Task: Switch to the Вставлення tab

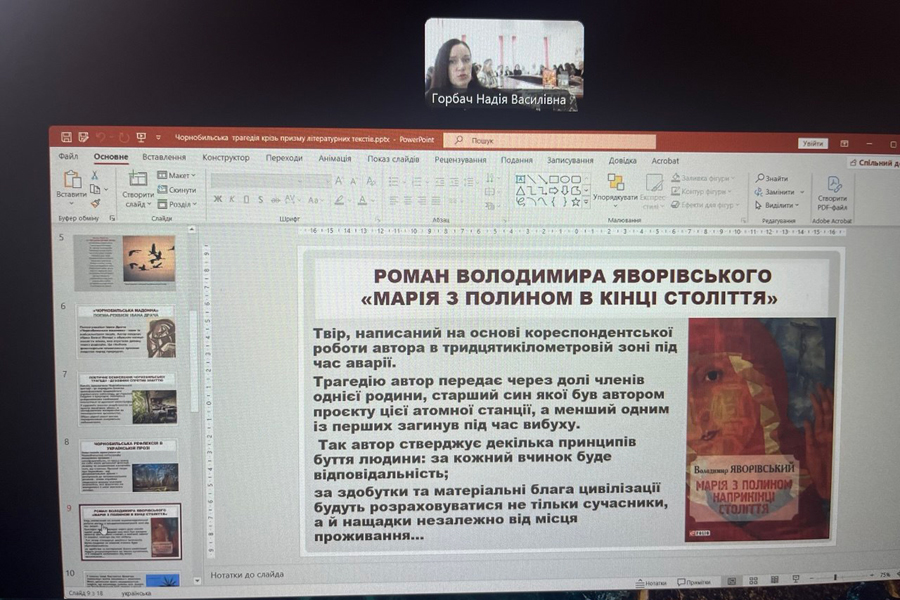Action: point(164,157)
